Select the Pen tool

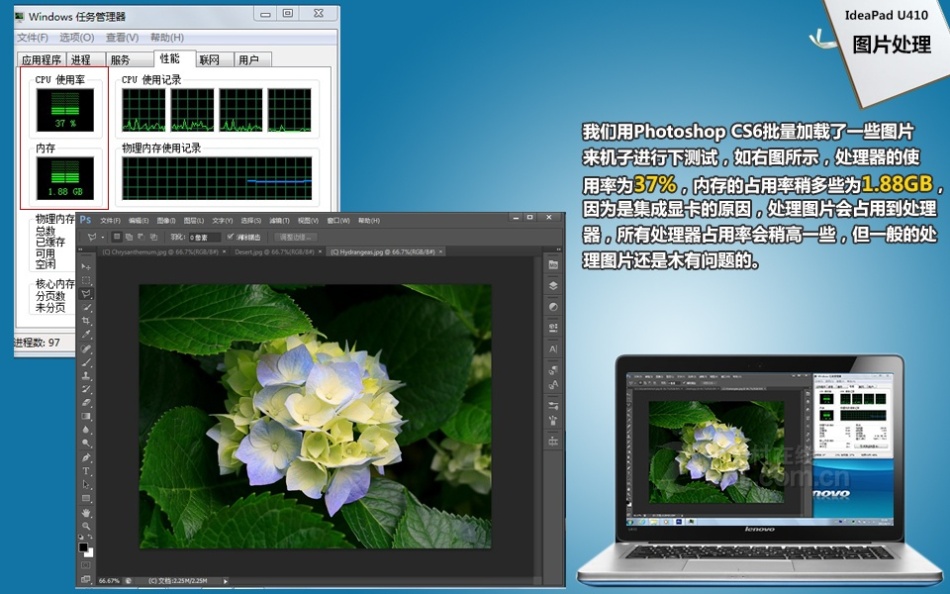[86, 458]
